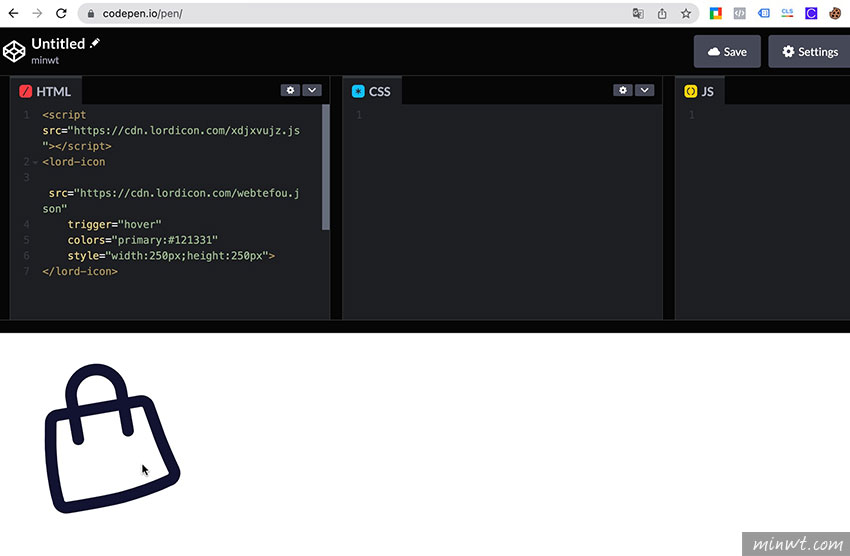Click the CodePen logo
The width and height of the screenshot is (850, 556).
tap(14, 51)
